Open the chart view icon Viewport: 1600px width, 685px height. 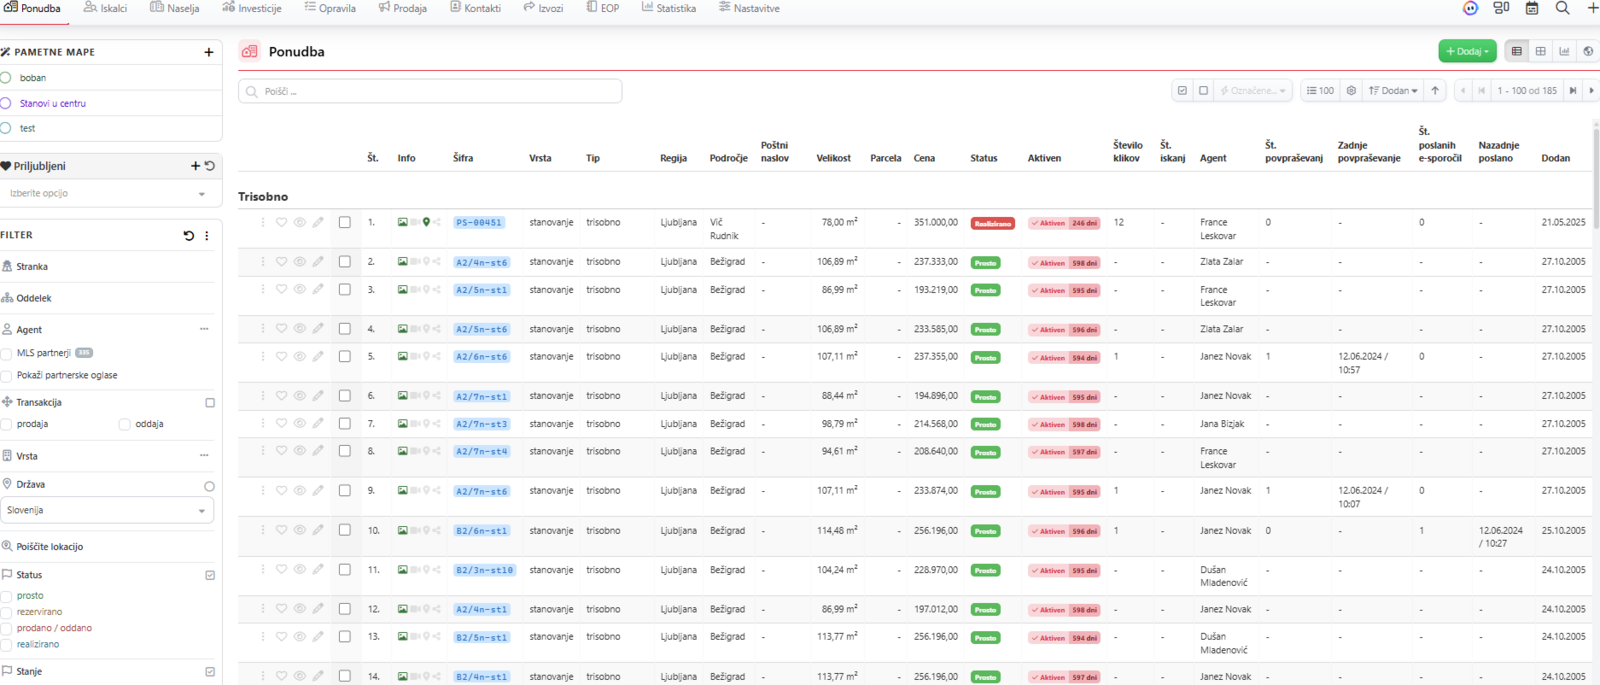[x=1564, y=51]
